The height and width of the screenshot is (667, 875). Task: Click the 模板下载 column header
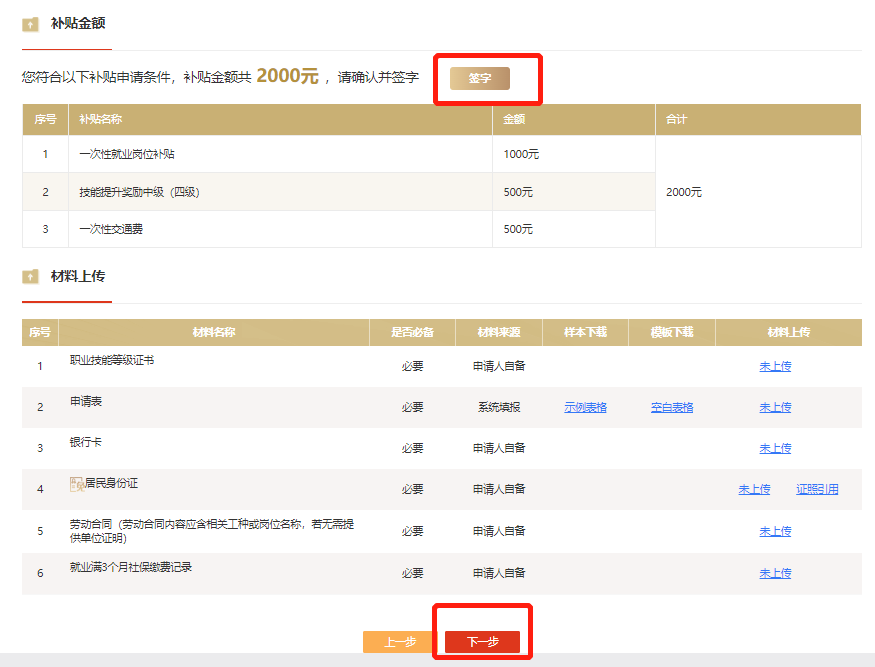[x=672, y=332]
